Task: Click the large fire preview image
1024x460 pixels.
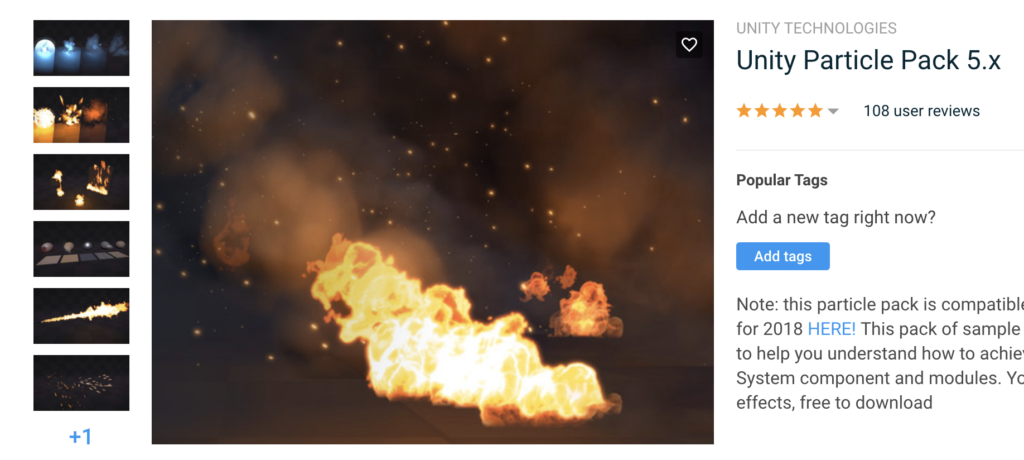Action: click(x=432, y=232)
